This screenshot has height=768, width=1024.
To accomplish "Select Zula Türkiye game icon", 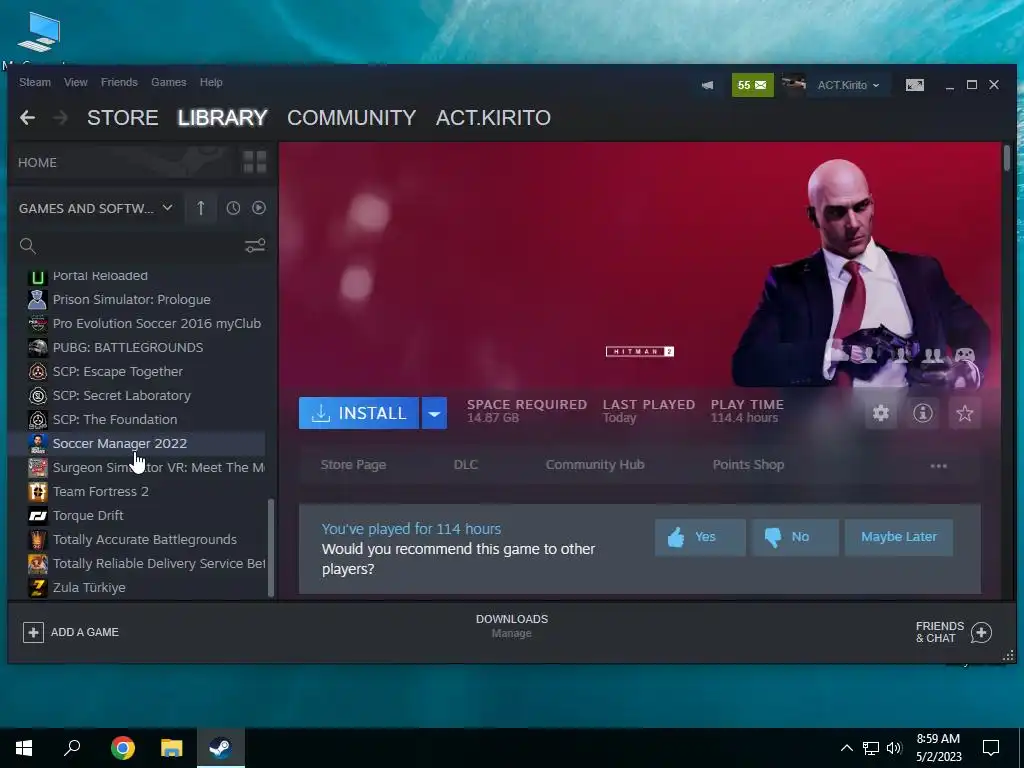I will pyautogui.click(x=38, y=587).
